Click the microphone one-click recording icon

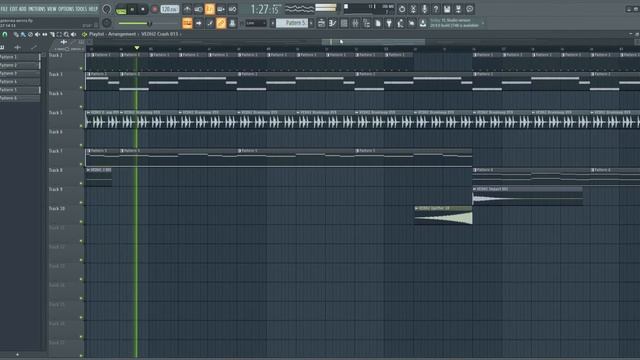click(424, 9)
